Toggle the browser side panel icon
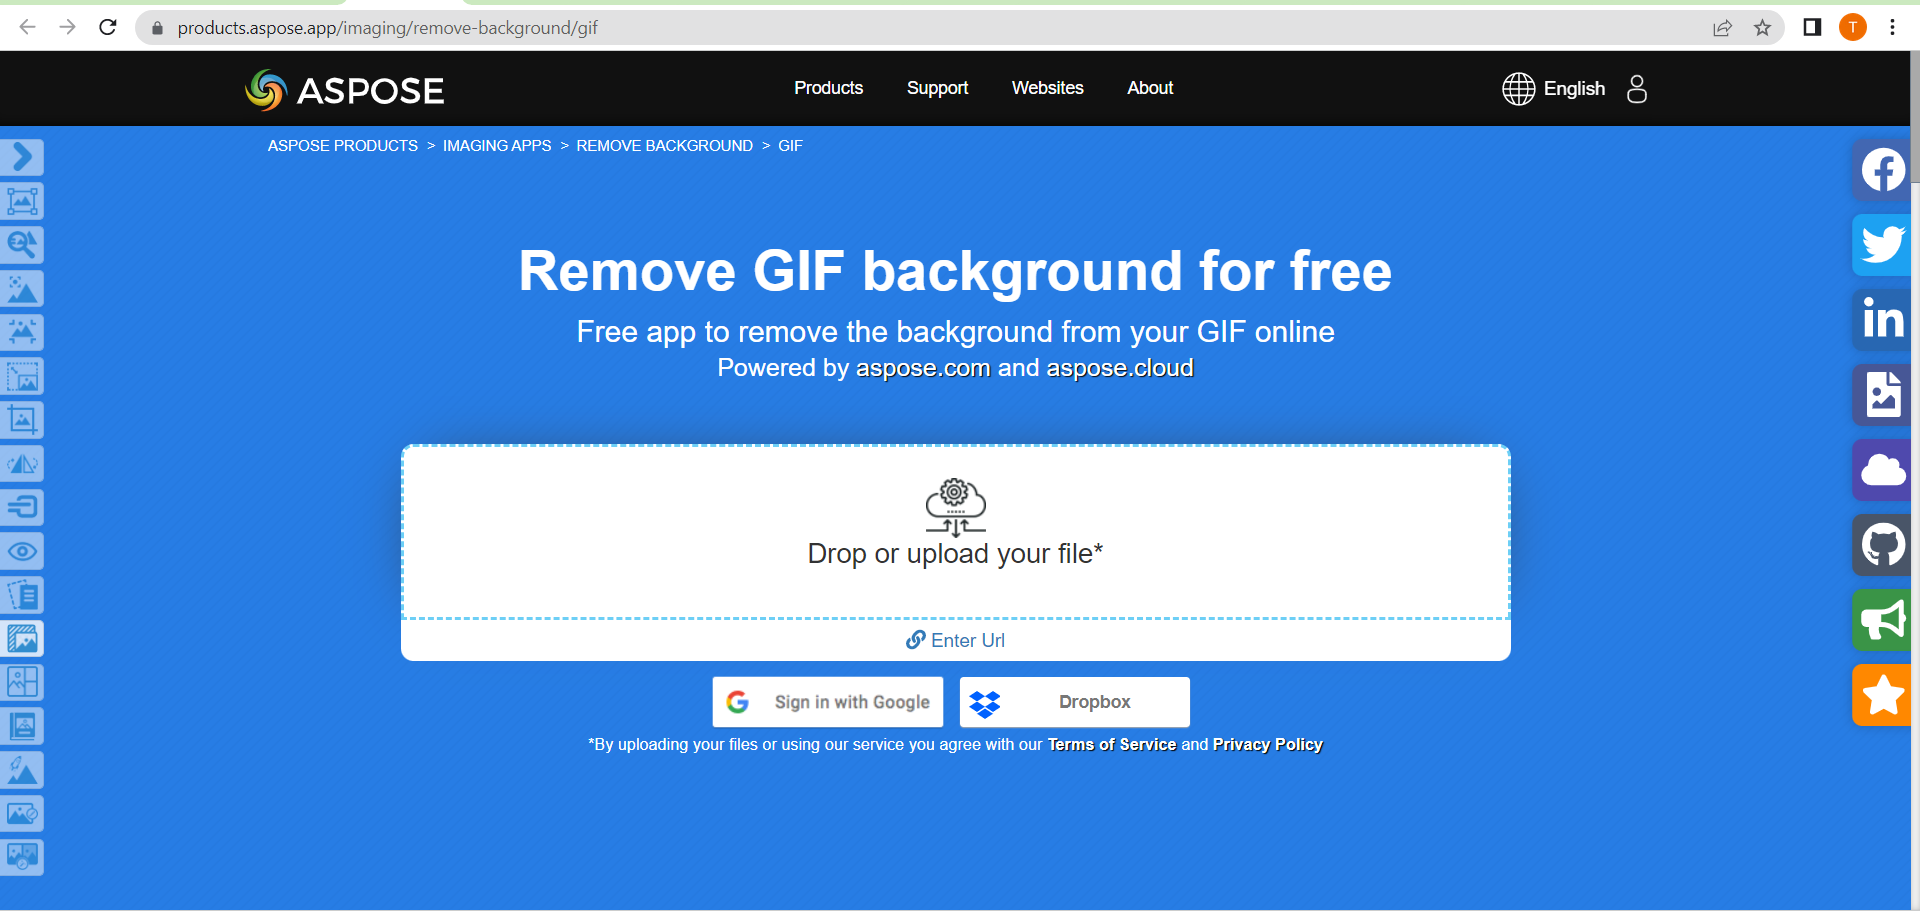The width and height of the screenshot is (1920, 912). pos(1812,27)
